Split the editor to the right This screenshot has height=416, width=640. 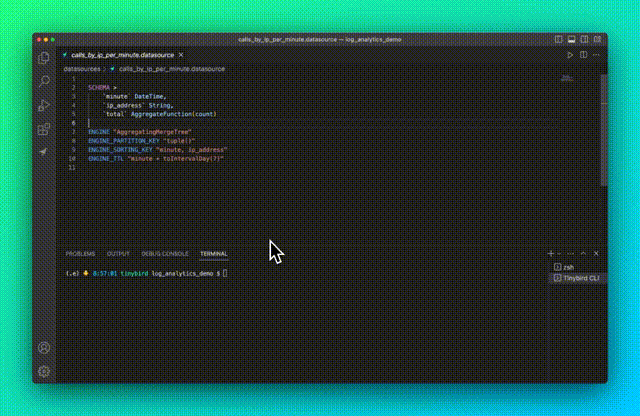[x=584, y=55]
